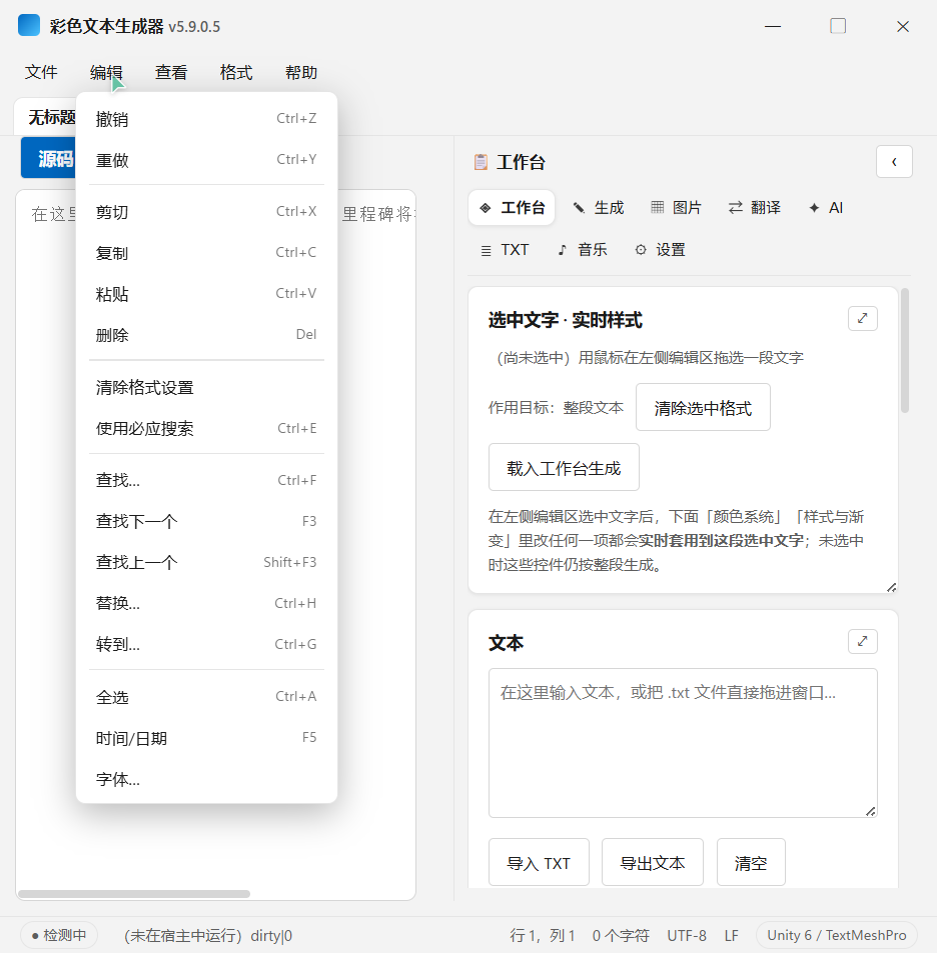Select 复制 menu entry
This screenshot has width=937, height=953.
tap(207, 253)
